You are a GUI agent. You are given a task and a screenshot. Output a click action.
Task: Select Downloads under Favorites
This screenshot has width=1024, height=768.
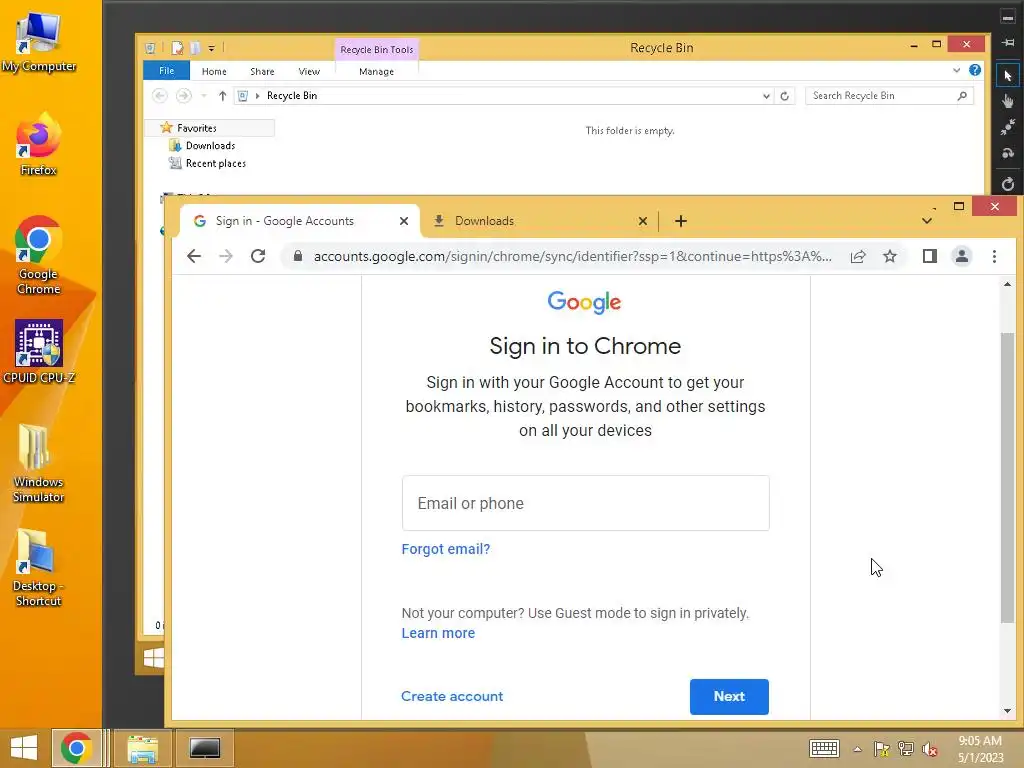pyautogui.click(x=210, y=146)
